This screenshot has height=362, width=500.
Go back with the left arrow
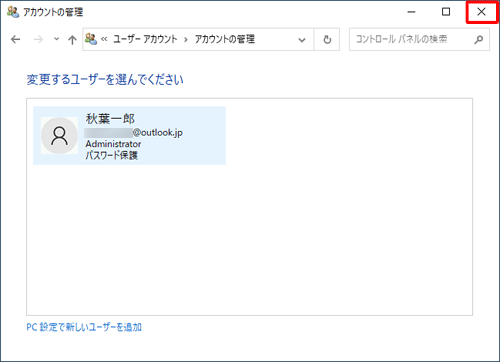click(16, 39)
